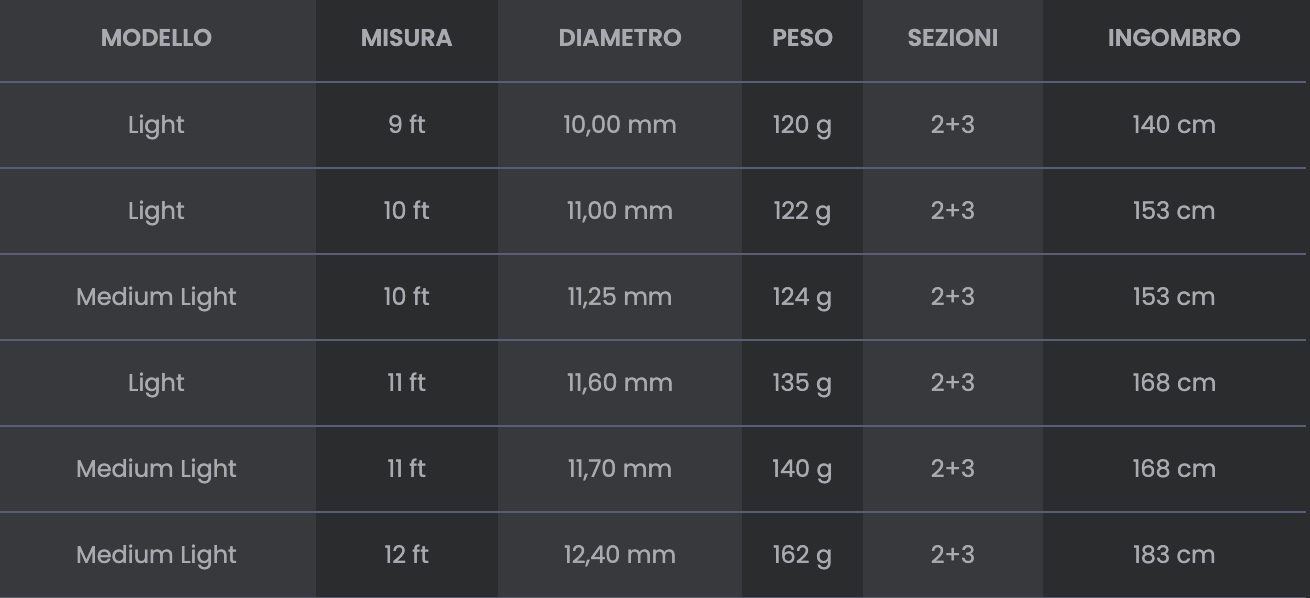Select the 11,60 mm diameter cell
1310x598 pixels.
pyautogui.click(x=620, y=383)
